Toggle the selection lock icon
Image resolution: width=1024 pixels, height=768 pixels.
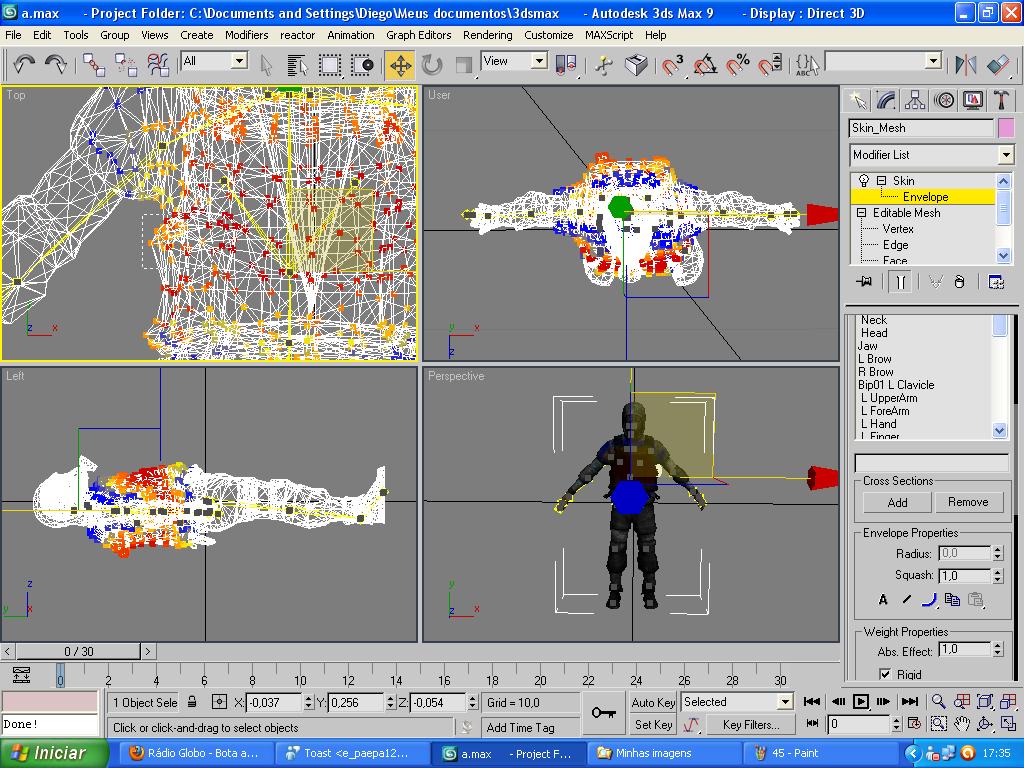[192, 703]
